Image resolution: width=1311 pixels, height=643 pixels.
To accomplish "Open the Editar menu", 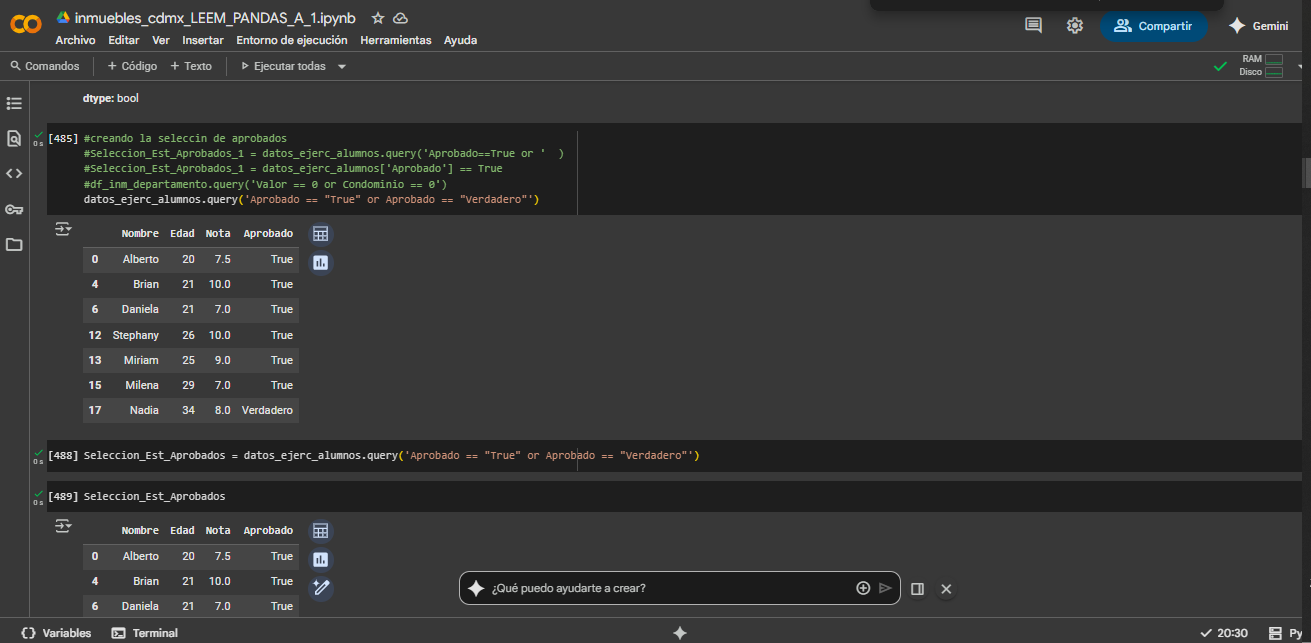I will coord(124,40).
